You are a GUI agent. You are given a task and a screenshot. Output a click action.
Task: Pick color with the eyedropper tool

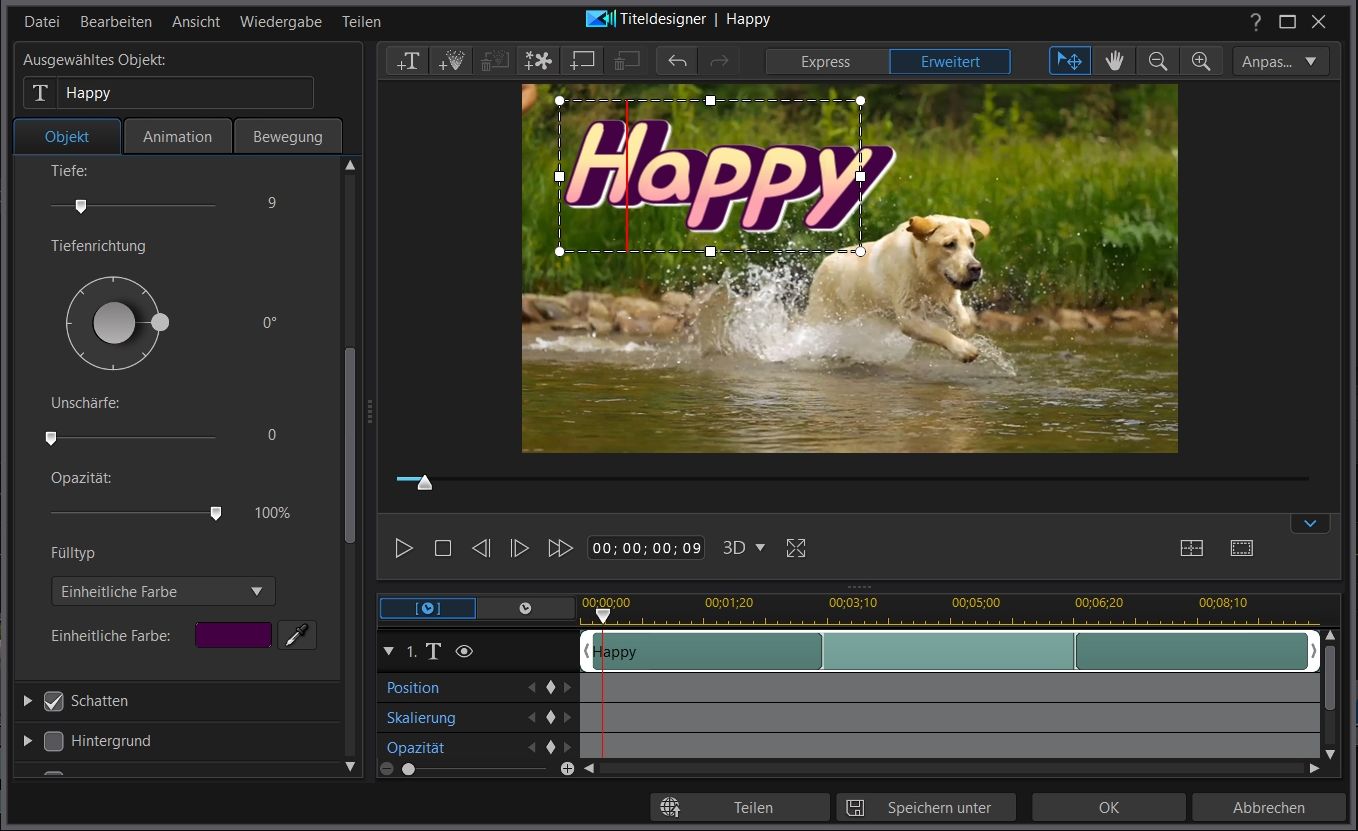click(x=297, y=635)
